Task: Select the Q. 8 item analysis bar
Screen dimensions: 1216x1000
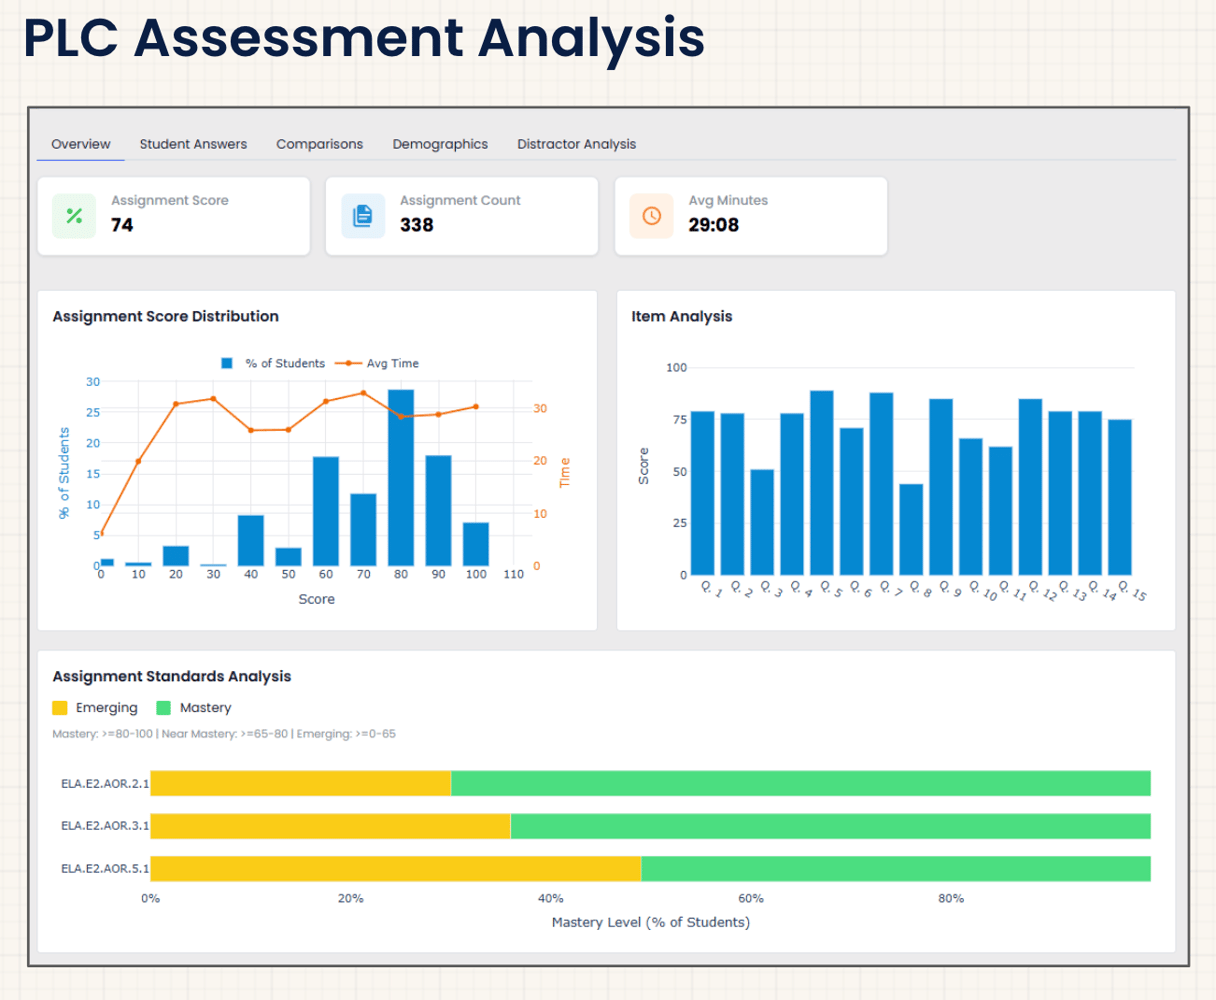Action: click(x=911, y=529)
